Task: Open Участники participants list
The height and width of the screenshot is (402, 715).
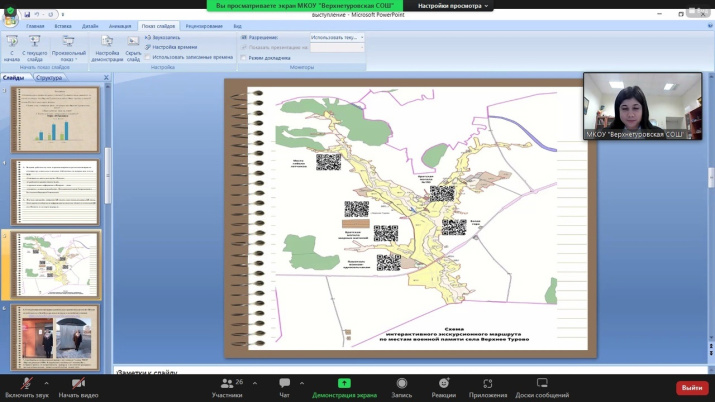Action: (227, 384)
